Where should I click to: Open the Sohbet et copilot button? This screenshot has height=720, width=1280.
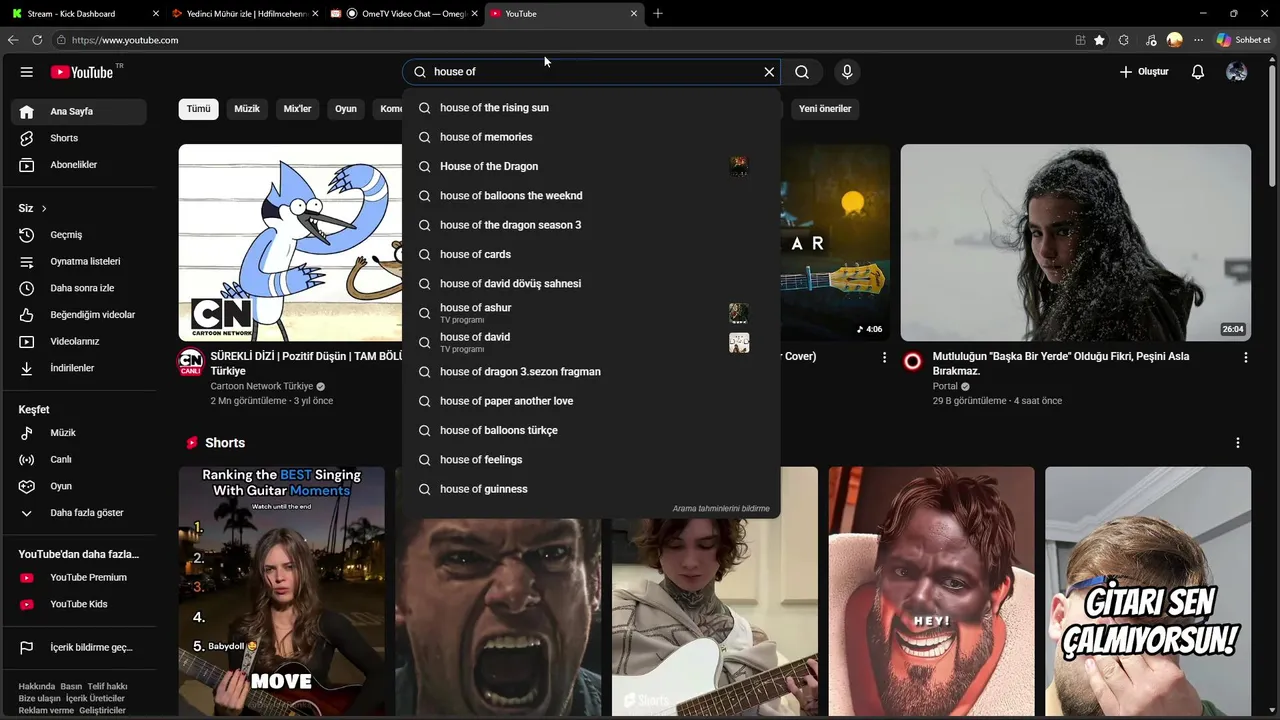1243,40
